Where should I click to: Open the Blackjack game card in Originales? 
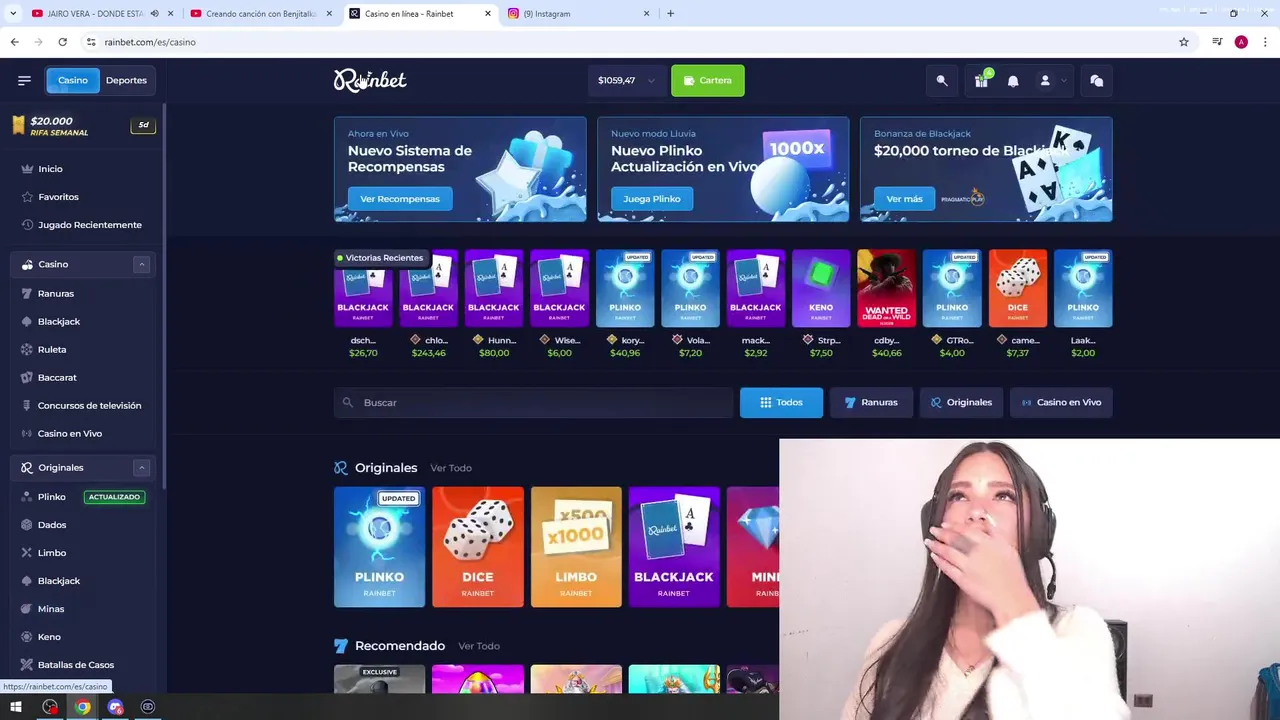674,547
